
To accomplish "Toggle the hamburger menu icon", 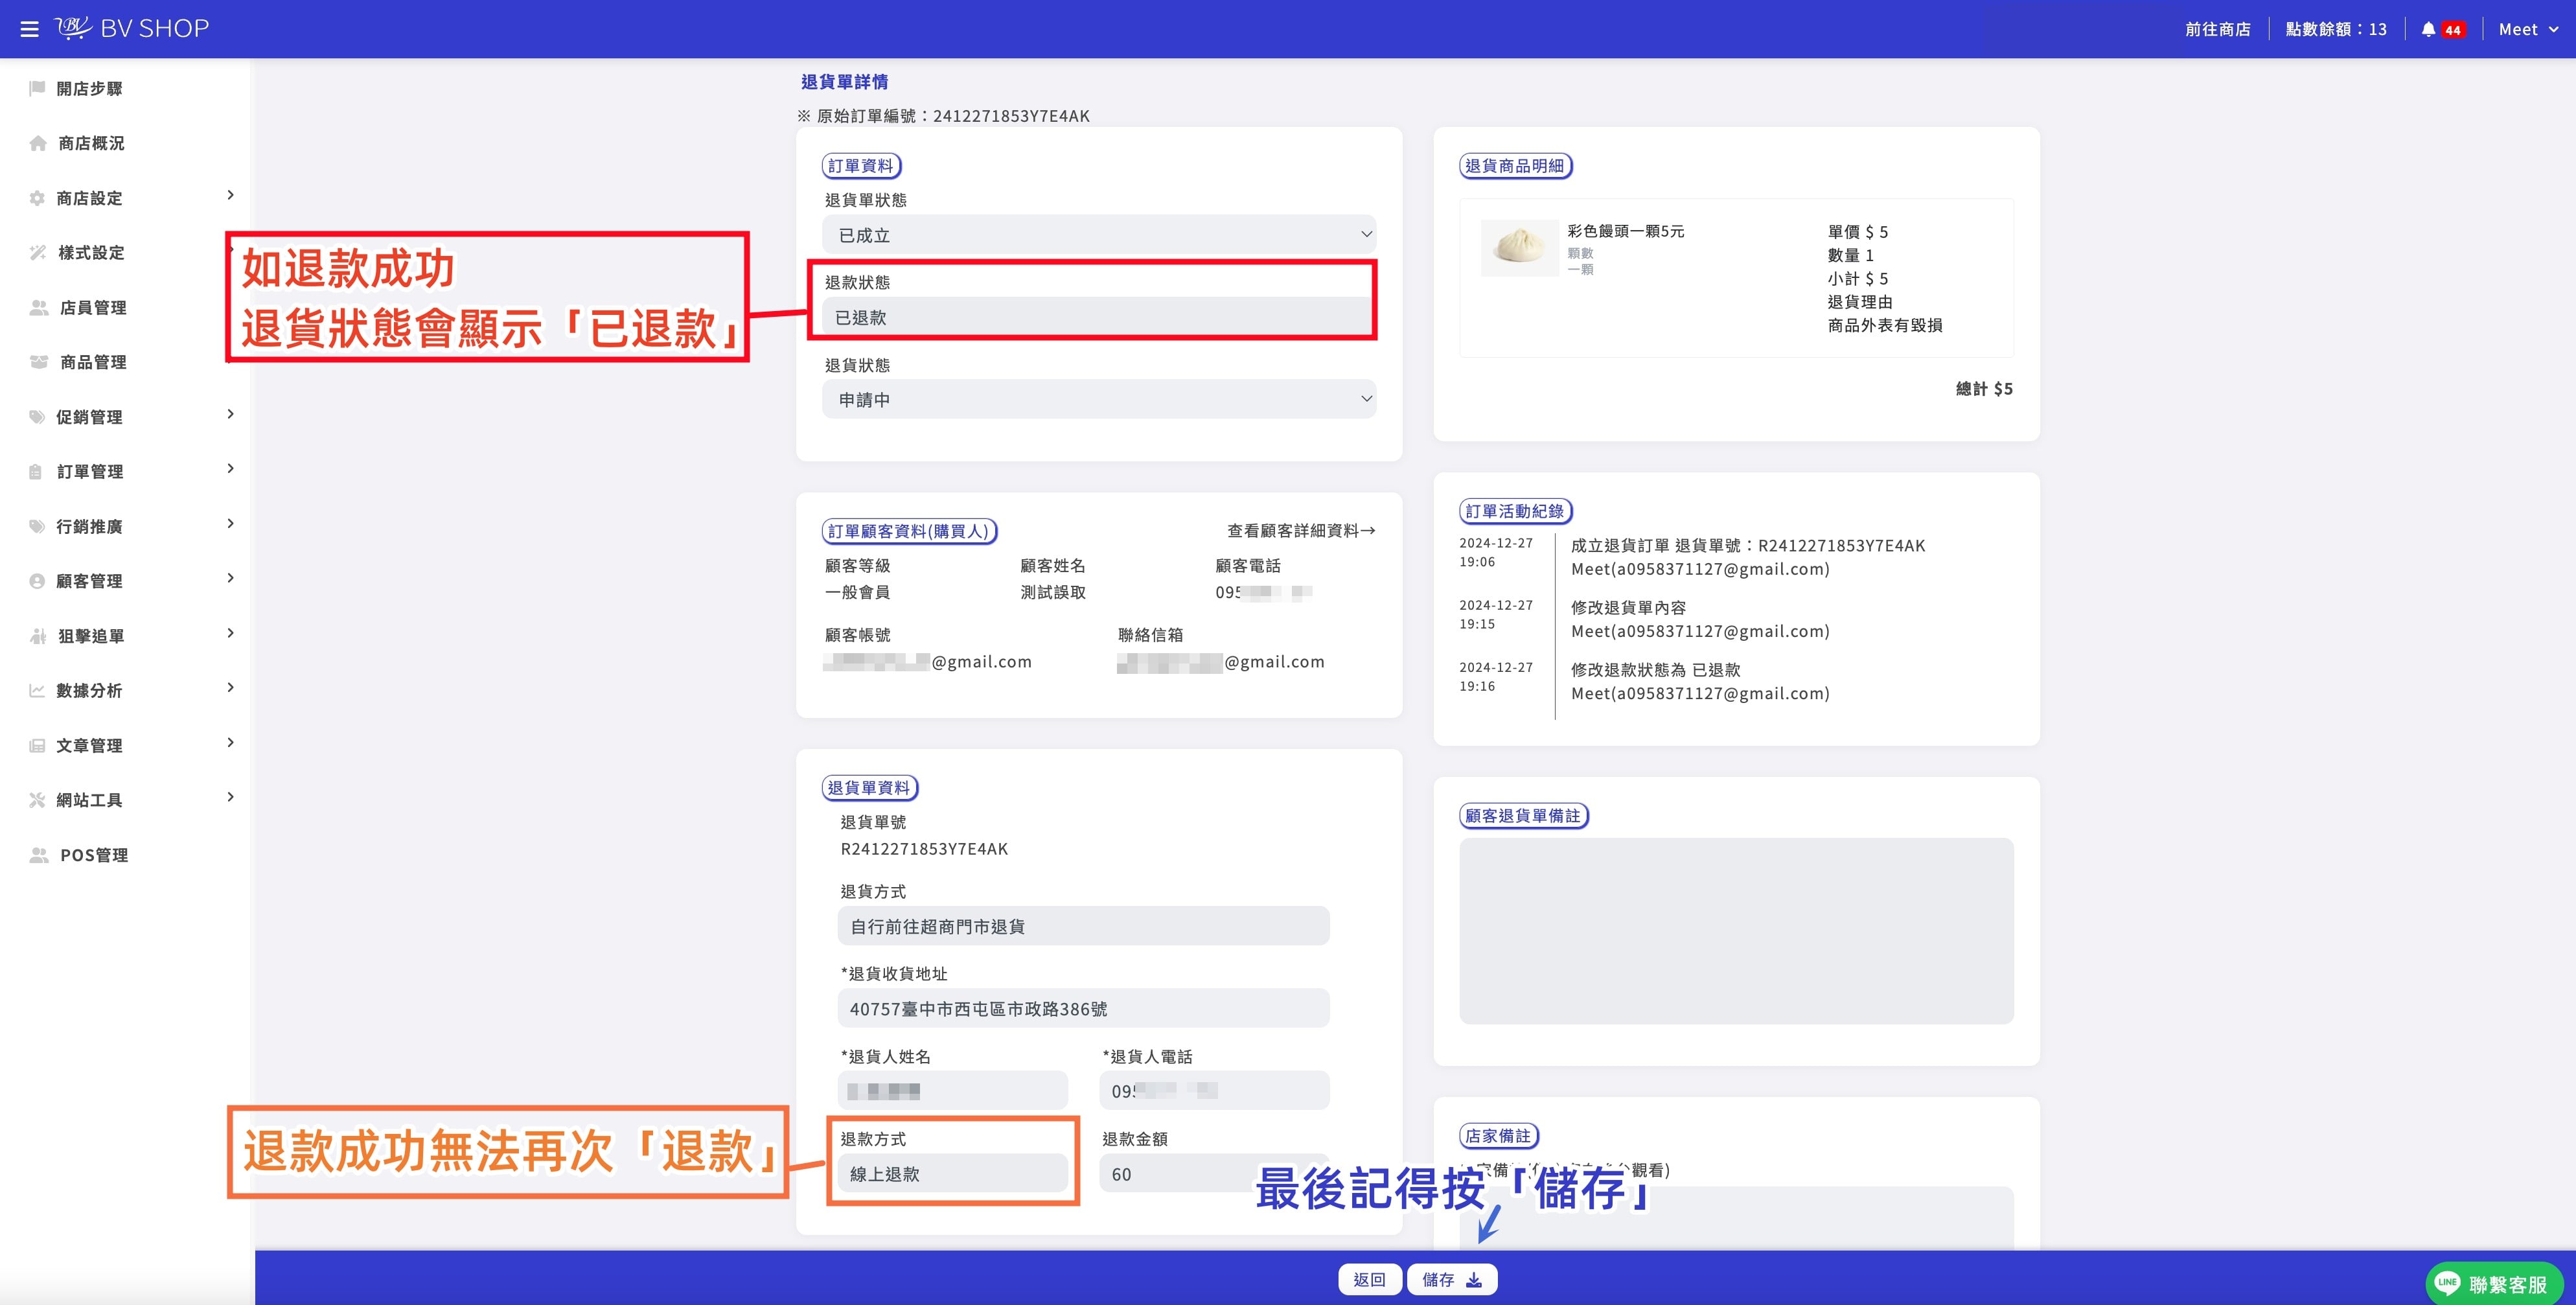I will [30, 29].
